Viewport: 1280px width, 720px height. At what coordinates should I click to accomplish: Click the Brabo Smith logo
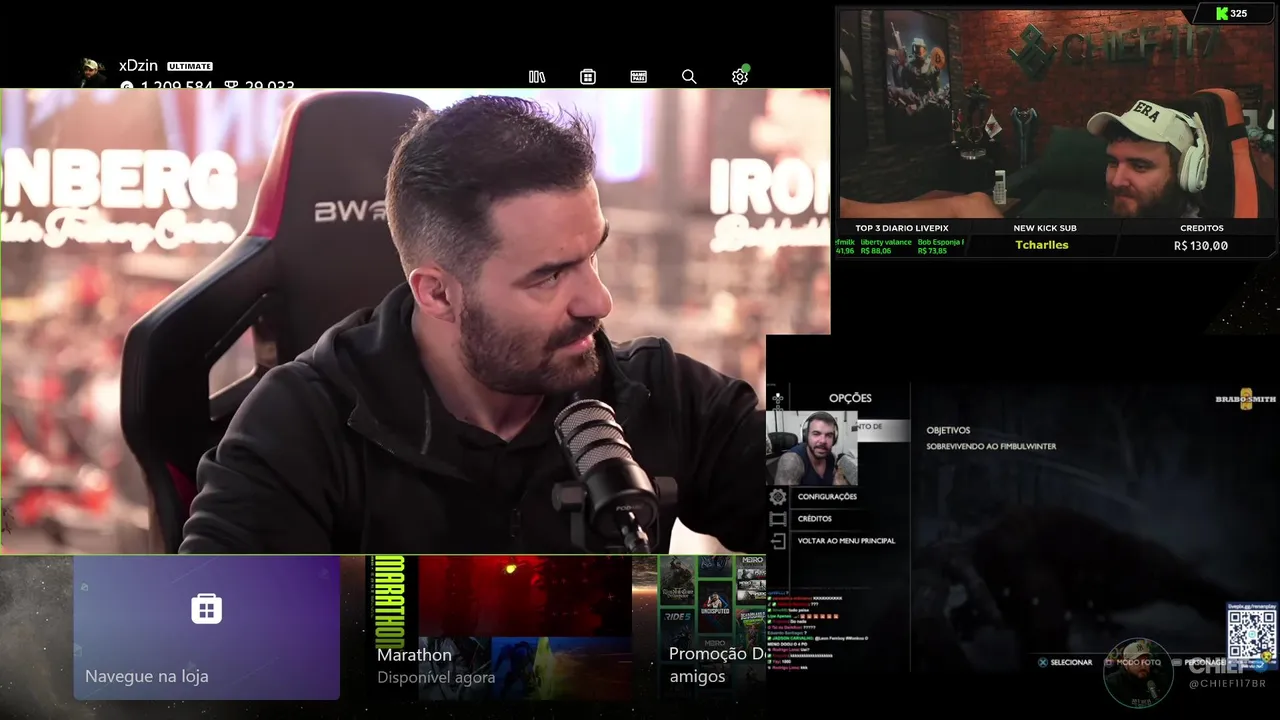[x=1246, y=398]
